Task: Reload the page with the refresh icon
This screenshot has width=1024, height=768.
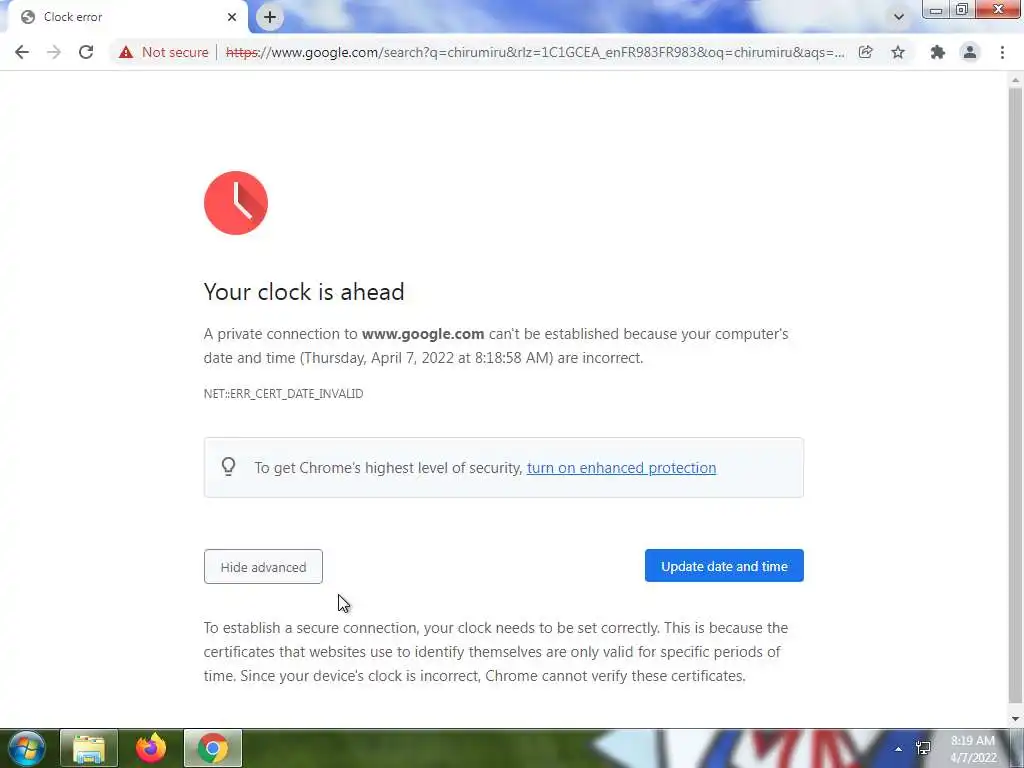Action: point(86,52)
